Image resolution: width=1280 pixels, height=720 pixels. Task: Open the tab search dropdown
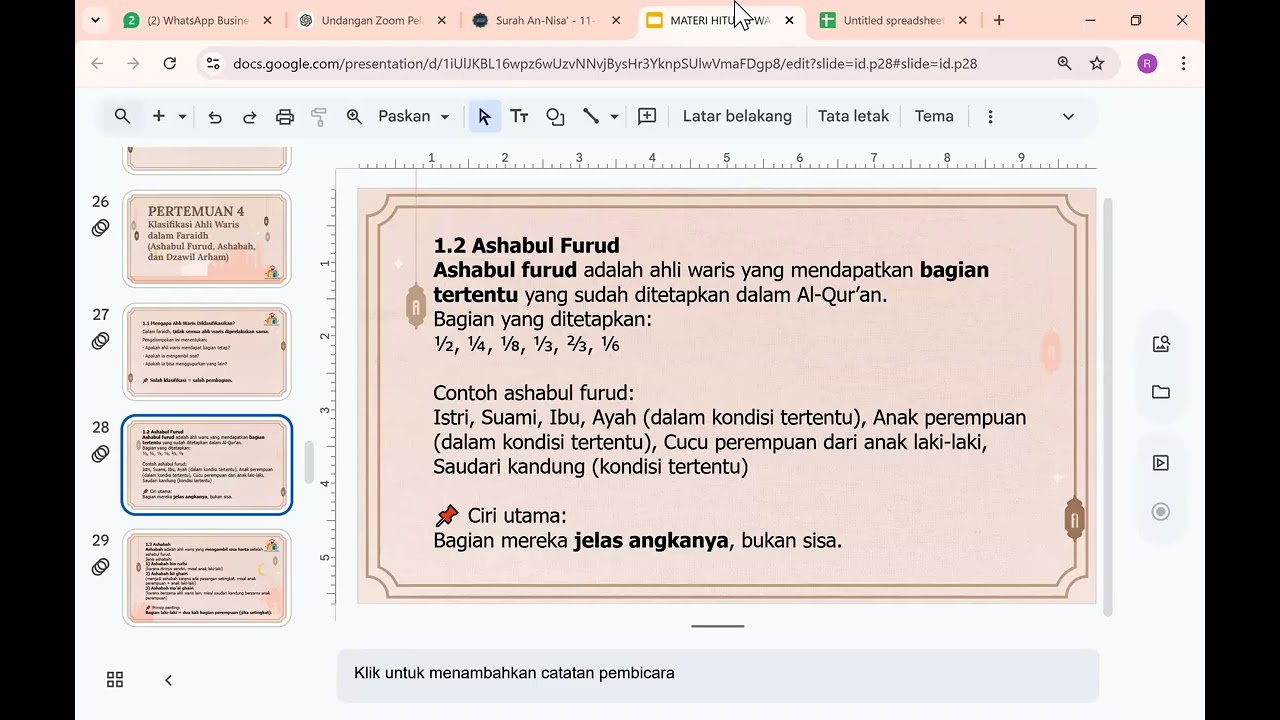click(x=95, y=20)
